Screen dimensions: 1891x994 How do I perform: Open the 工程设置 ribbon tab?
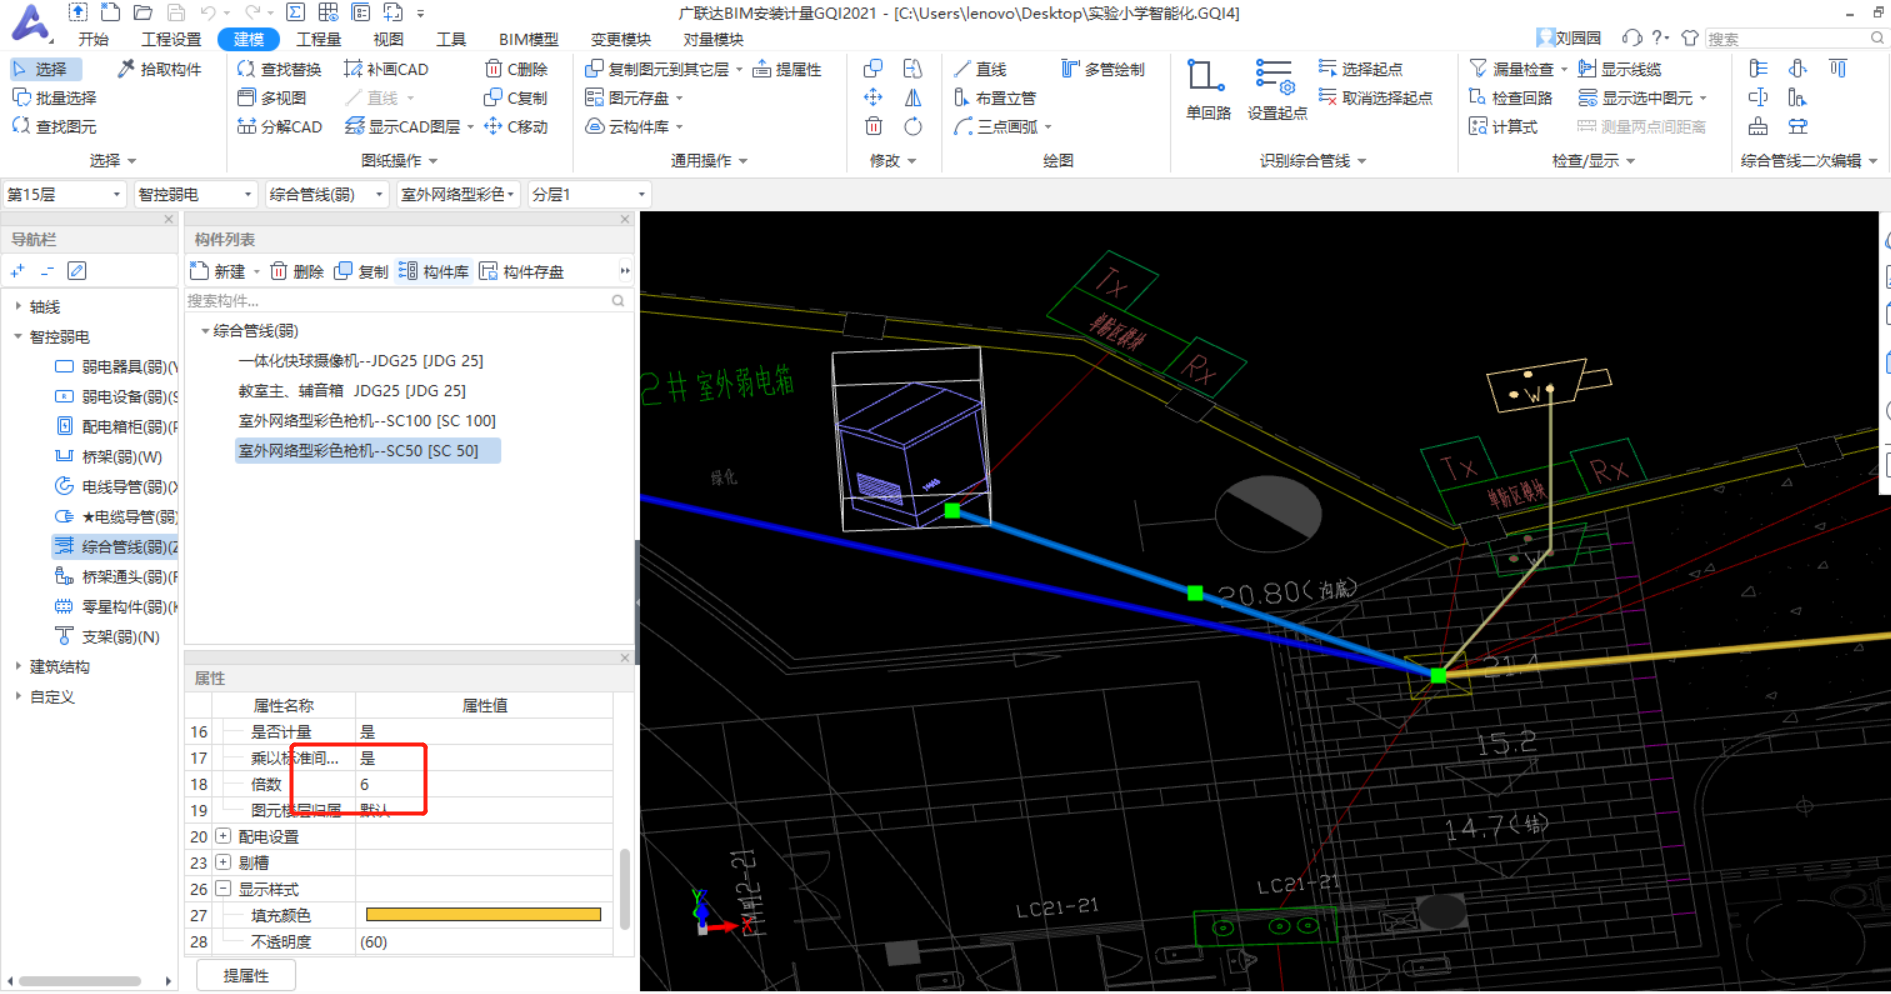171,39
